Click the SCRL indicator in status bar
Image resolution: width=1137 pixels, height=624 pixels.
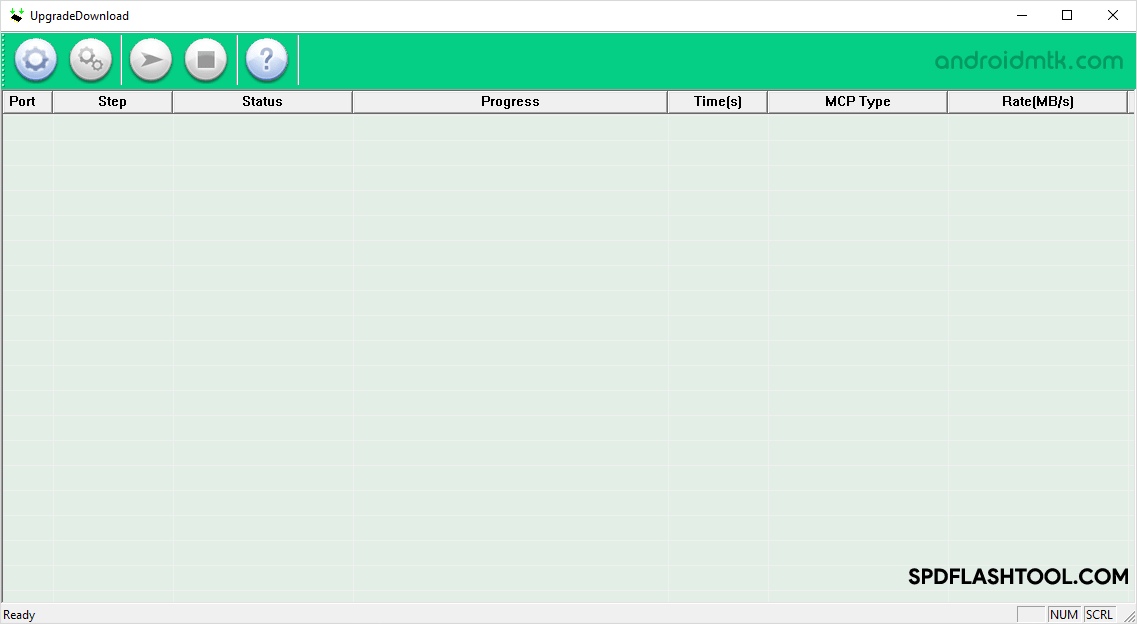coord(1099,615)
